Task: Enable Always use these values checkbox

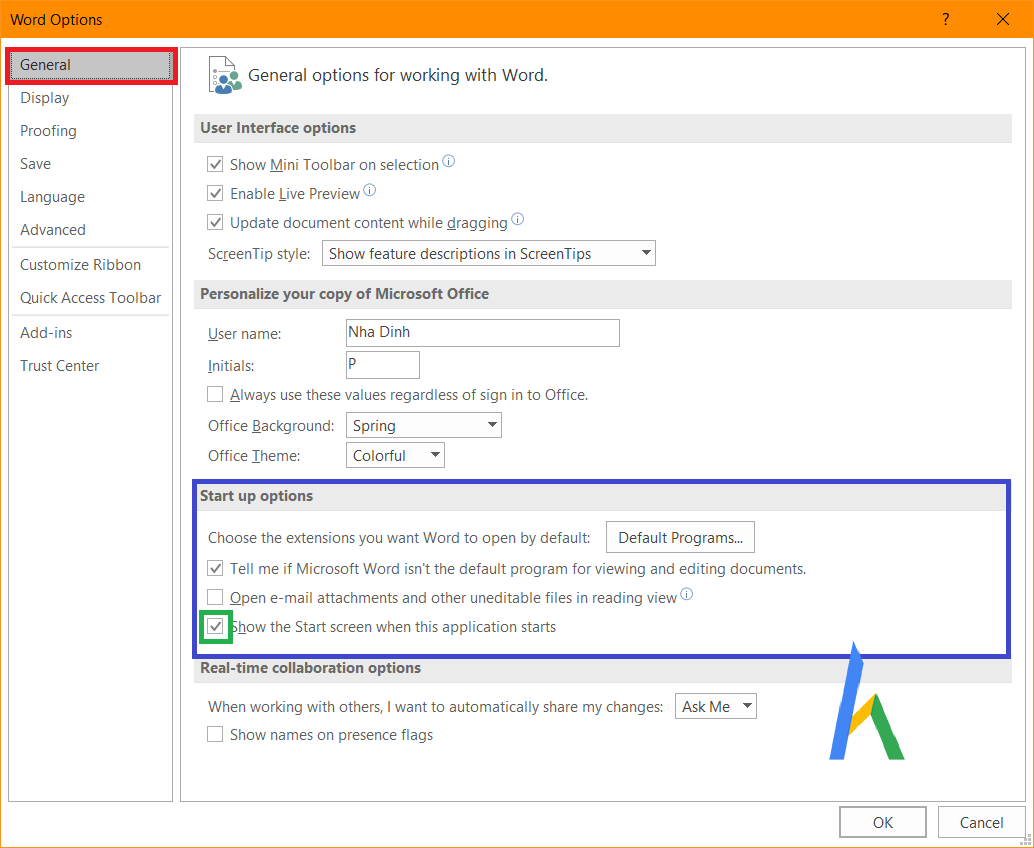Action: click(215, 394)
